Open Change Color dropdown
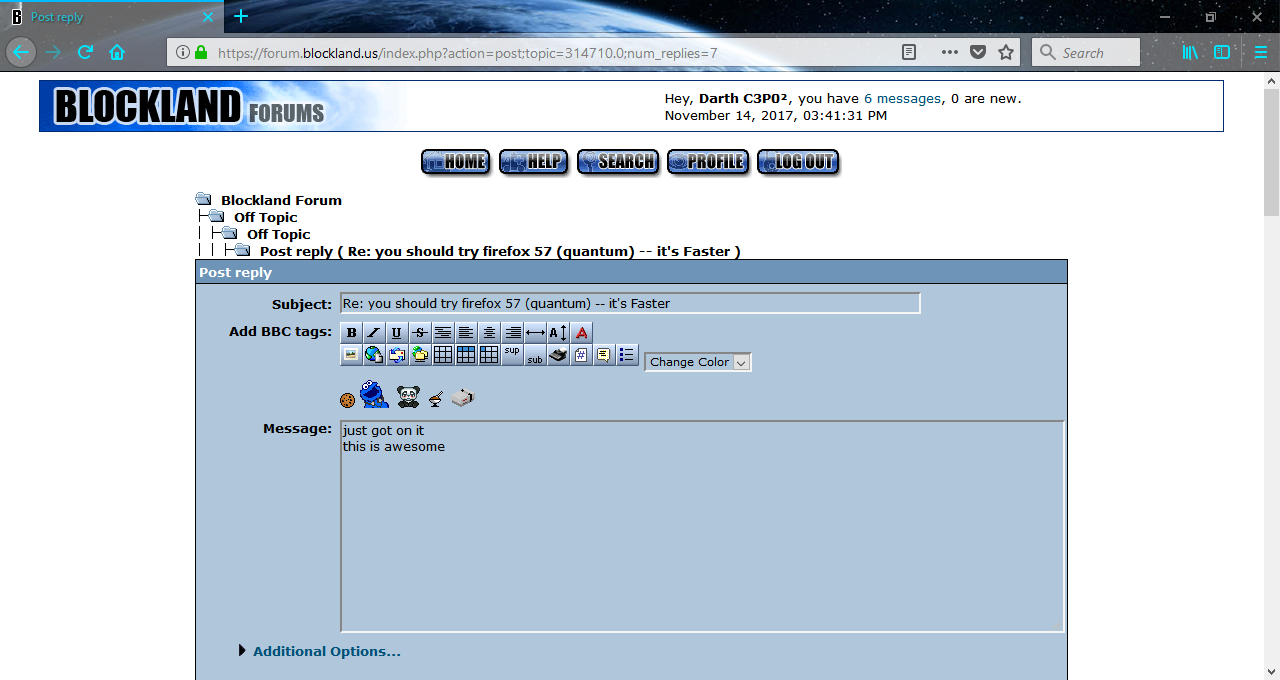The width and height of the screenshot is (1280, 680). pos(698,362)
